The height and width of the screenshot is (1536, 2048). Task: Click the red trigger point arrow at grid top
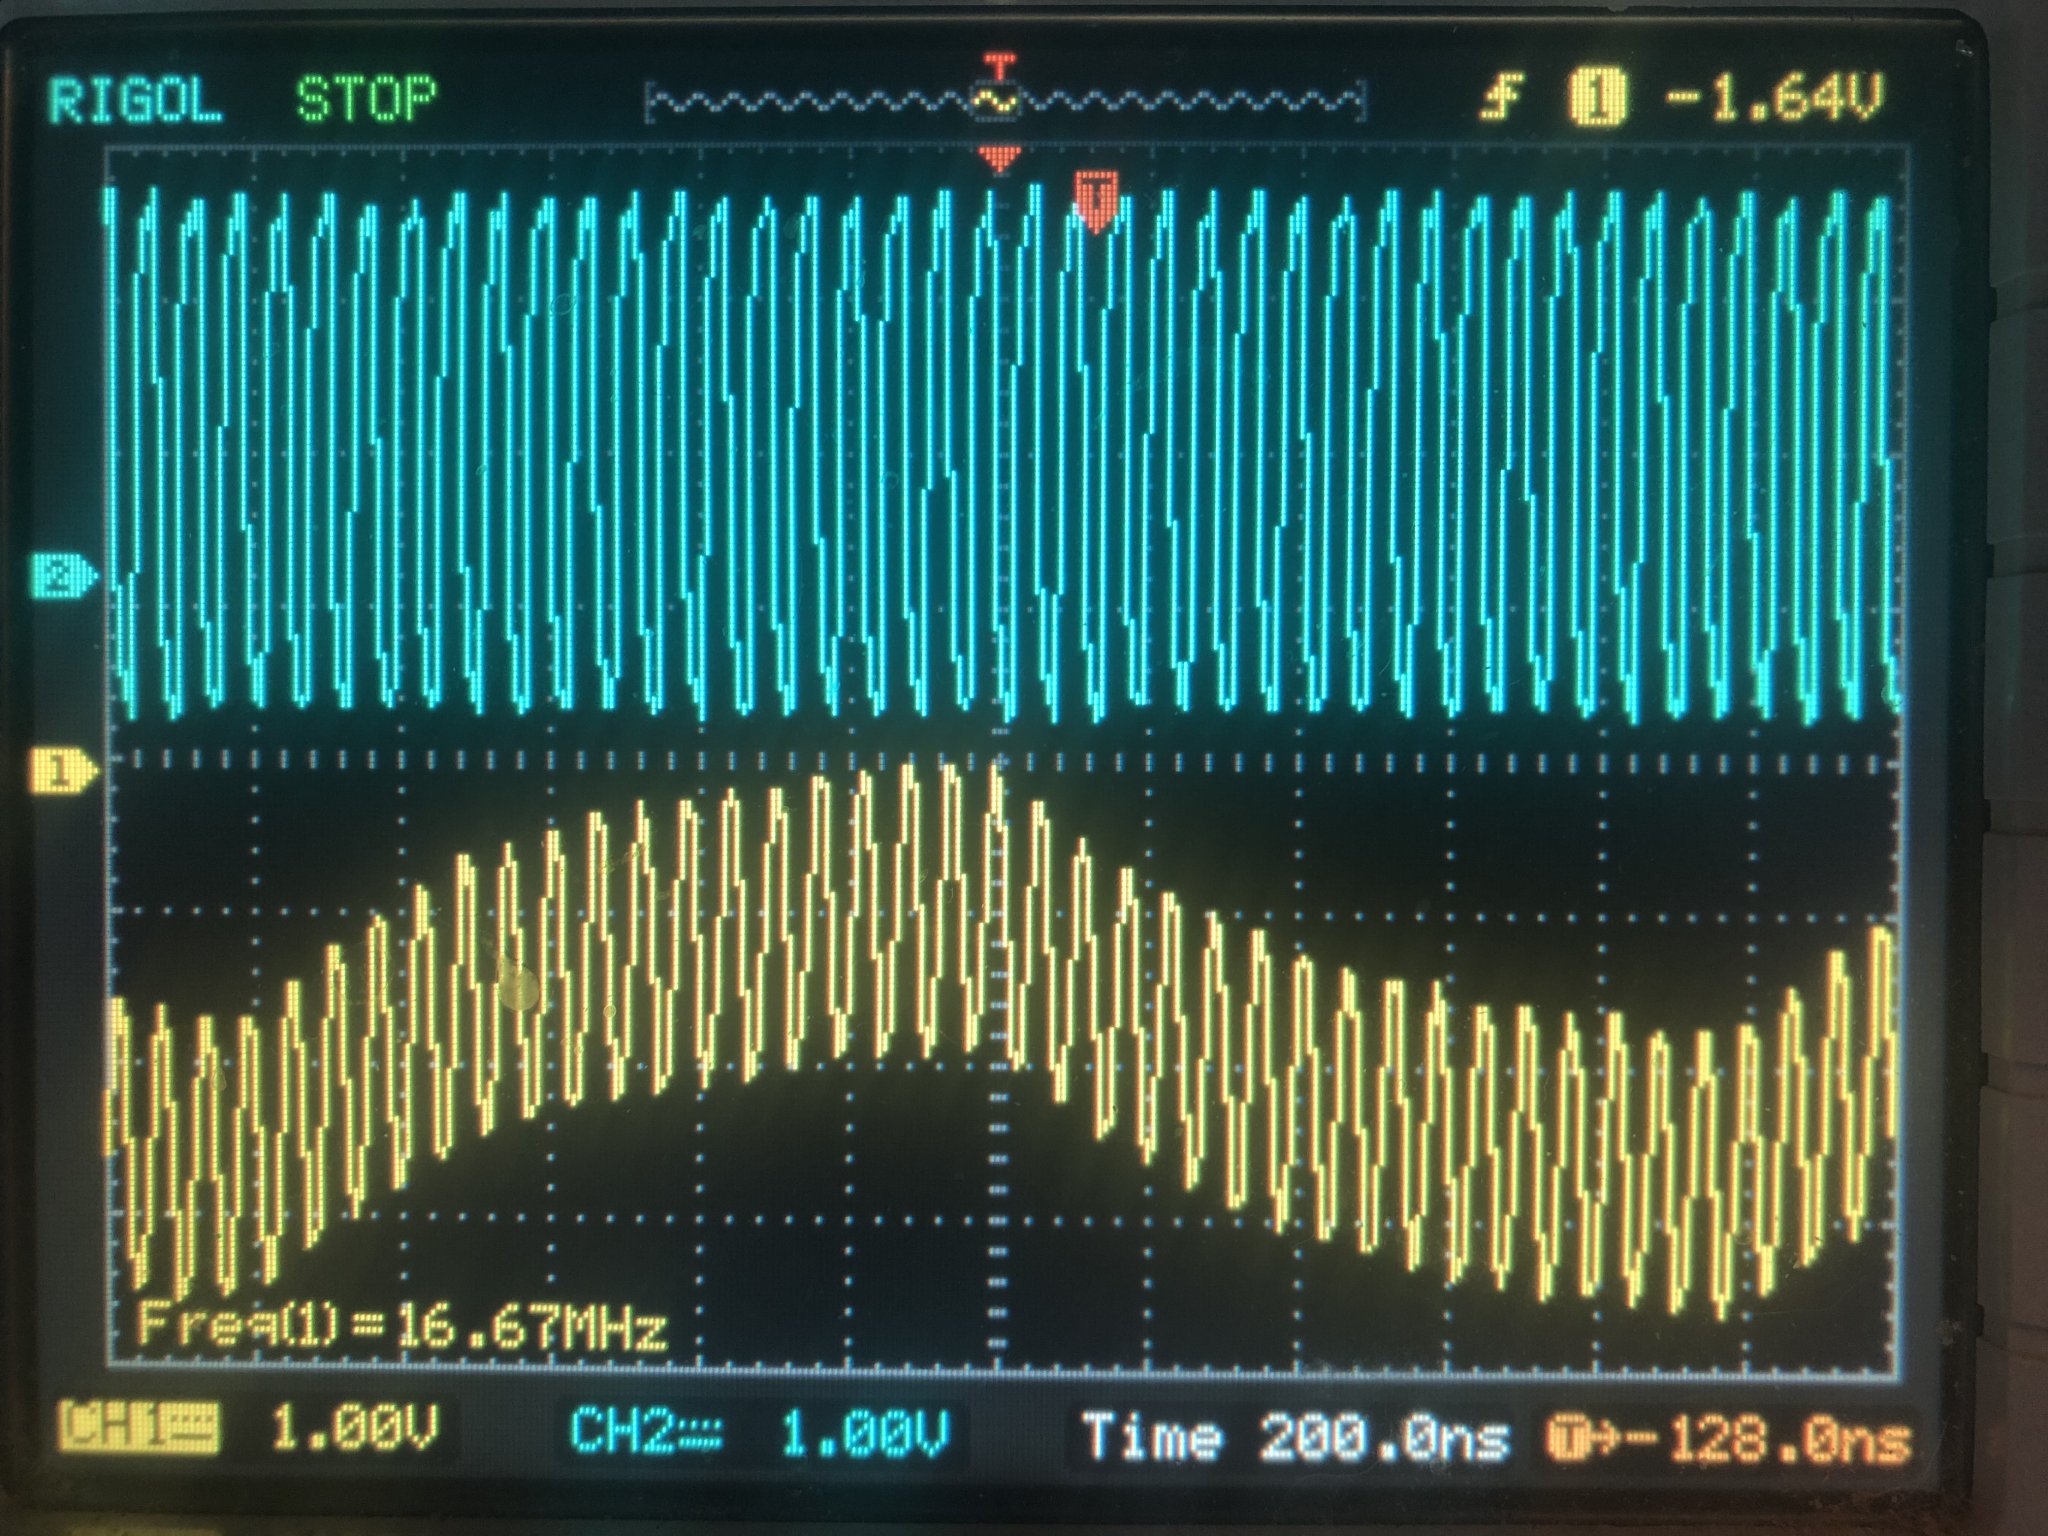[x=999, y=158]
